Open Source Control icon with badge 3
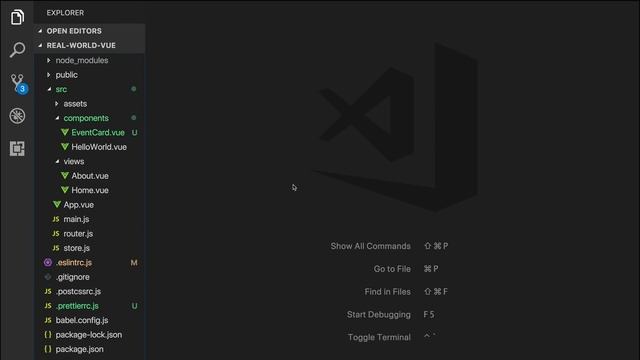Screen dimensions: 640x360 click(x=19, y=84)
